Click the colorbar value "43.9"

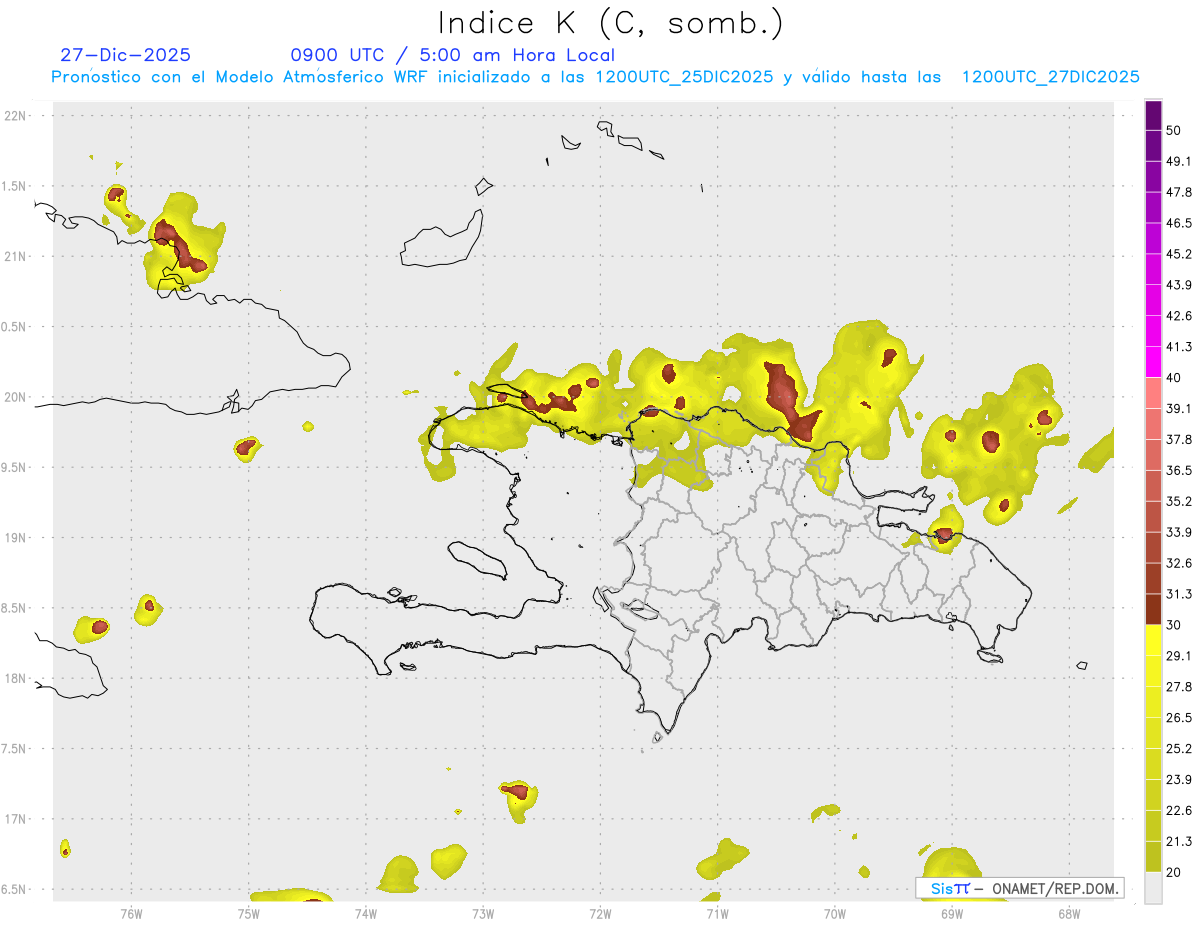click(1179, 285)
